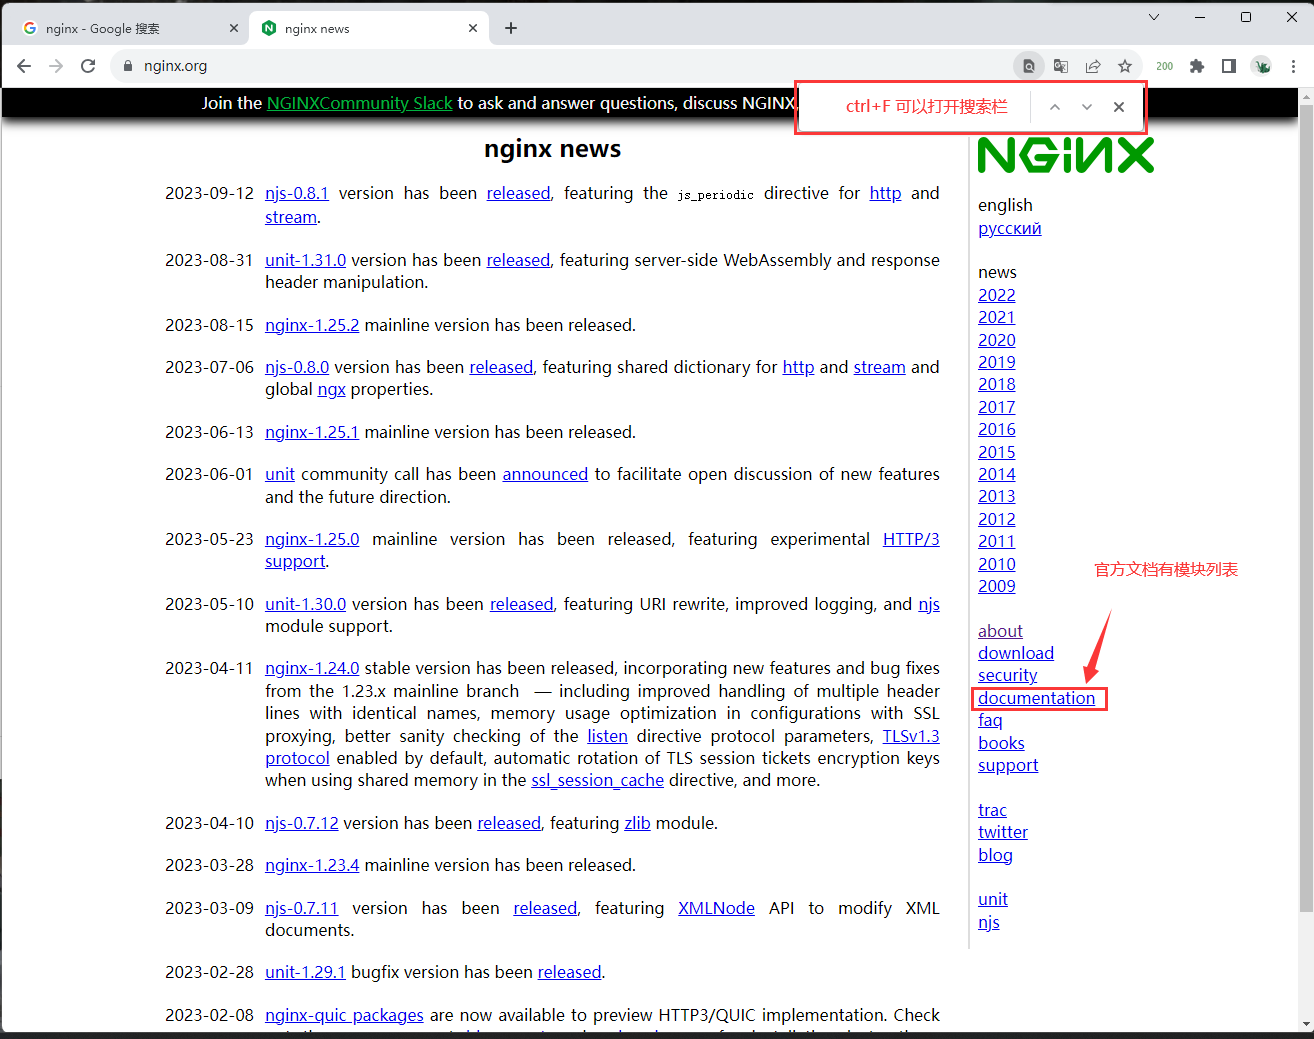This screenshot has width=1314, height=1039.
Task: Click the Google Translate icon in address bar
Action: [x=1061, y=66]
